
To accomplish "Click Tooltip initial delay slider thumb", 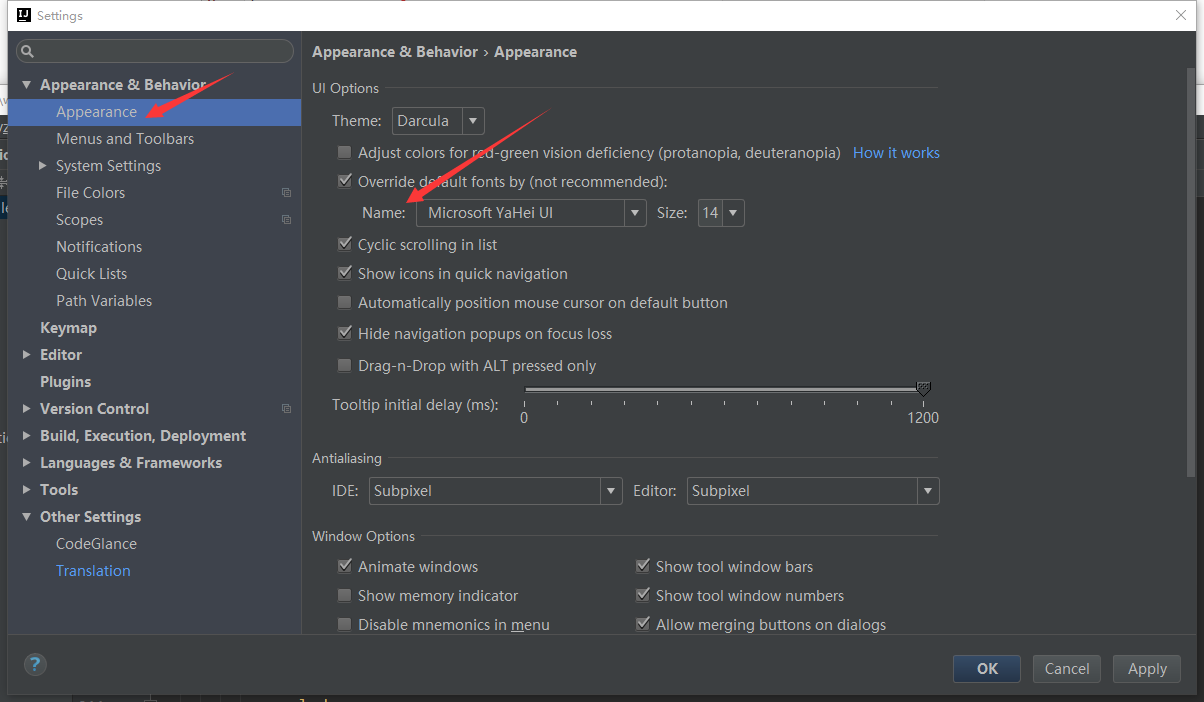I will pyautogui.click(x=923, y=389).
